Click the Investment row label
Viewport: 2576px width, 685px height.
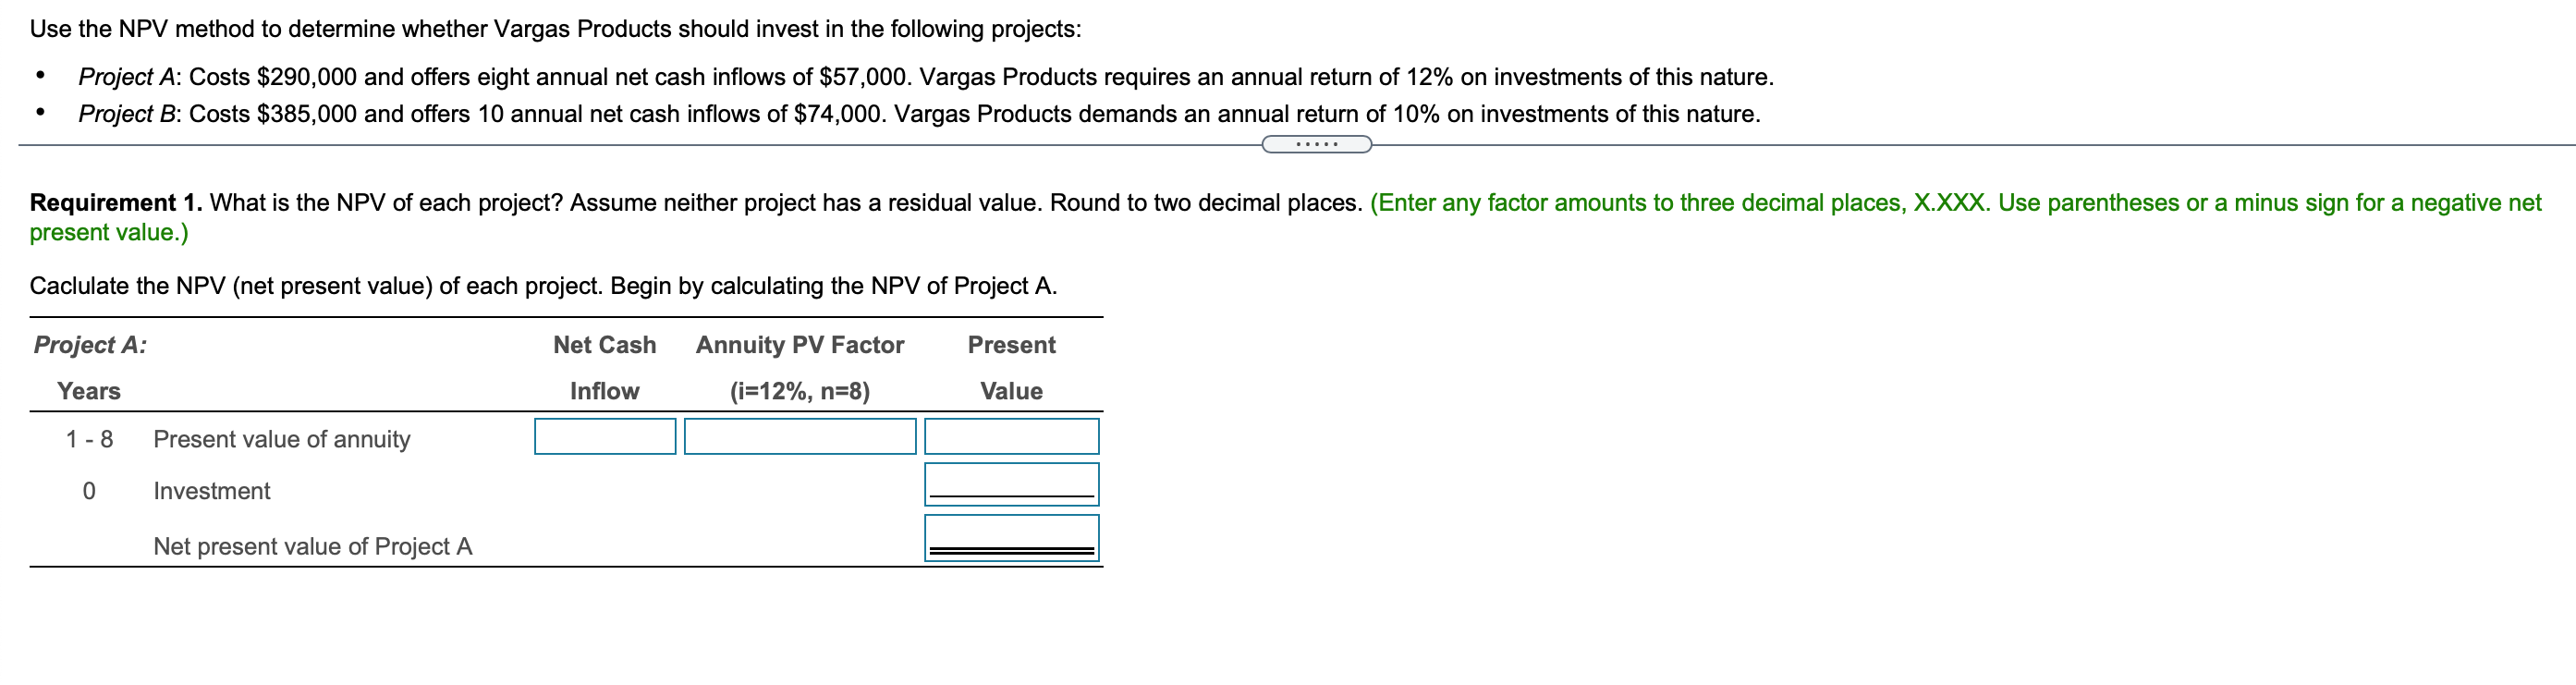coord(211,490)
